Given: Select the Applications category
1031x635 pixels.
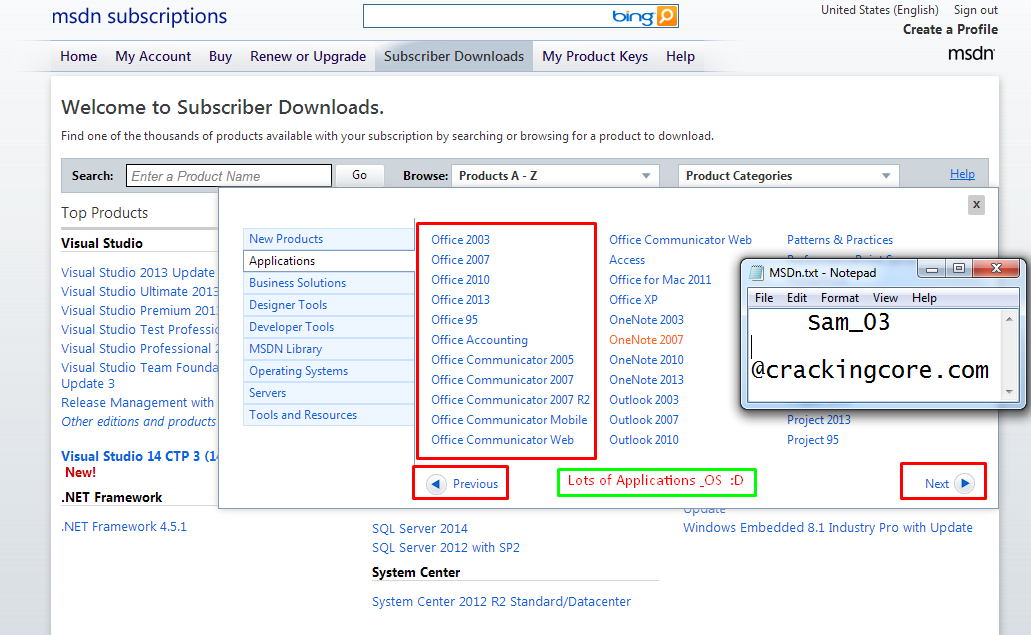Looking at the screenshot, I should [x=329, y=261].
